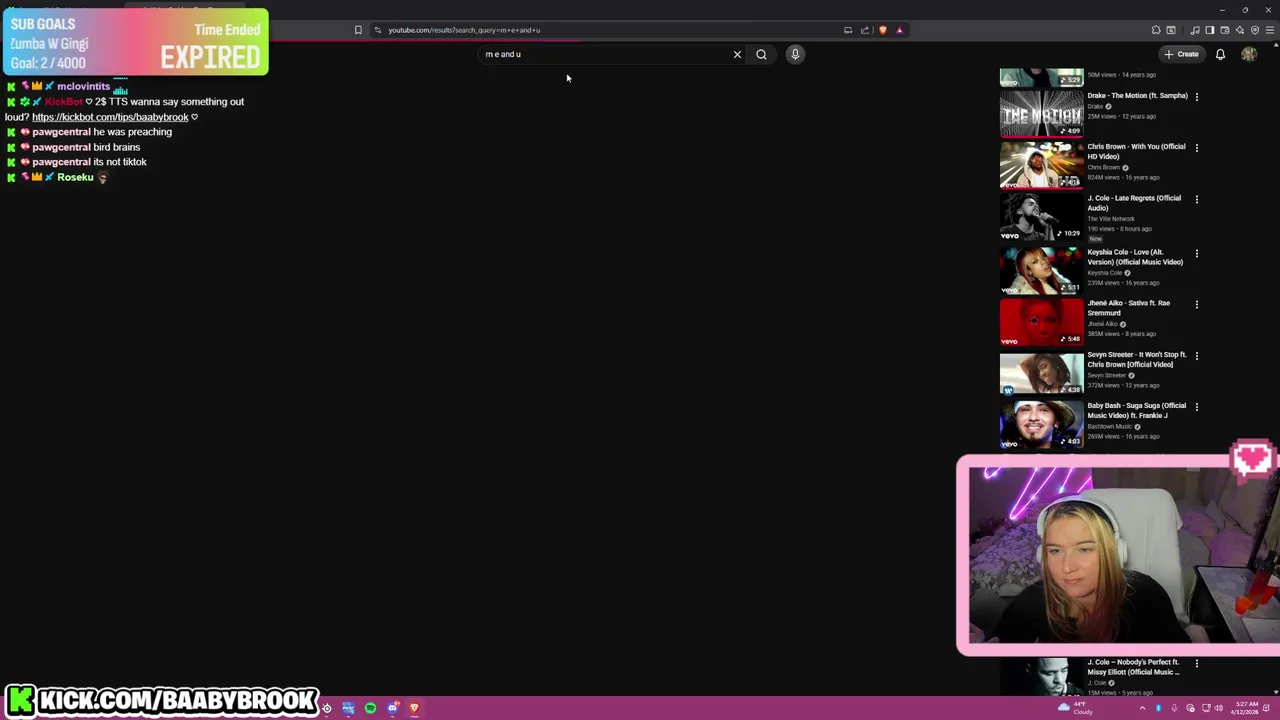Open the Brave Shields lion icon
Screen dimensions: 1280x720
[x=882, y=30]
